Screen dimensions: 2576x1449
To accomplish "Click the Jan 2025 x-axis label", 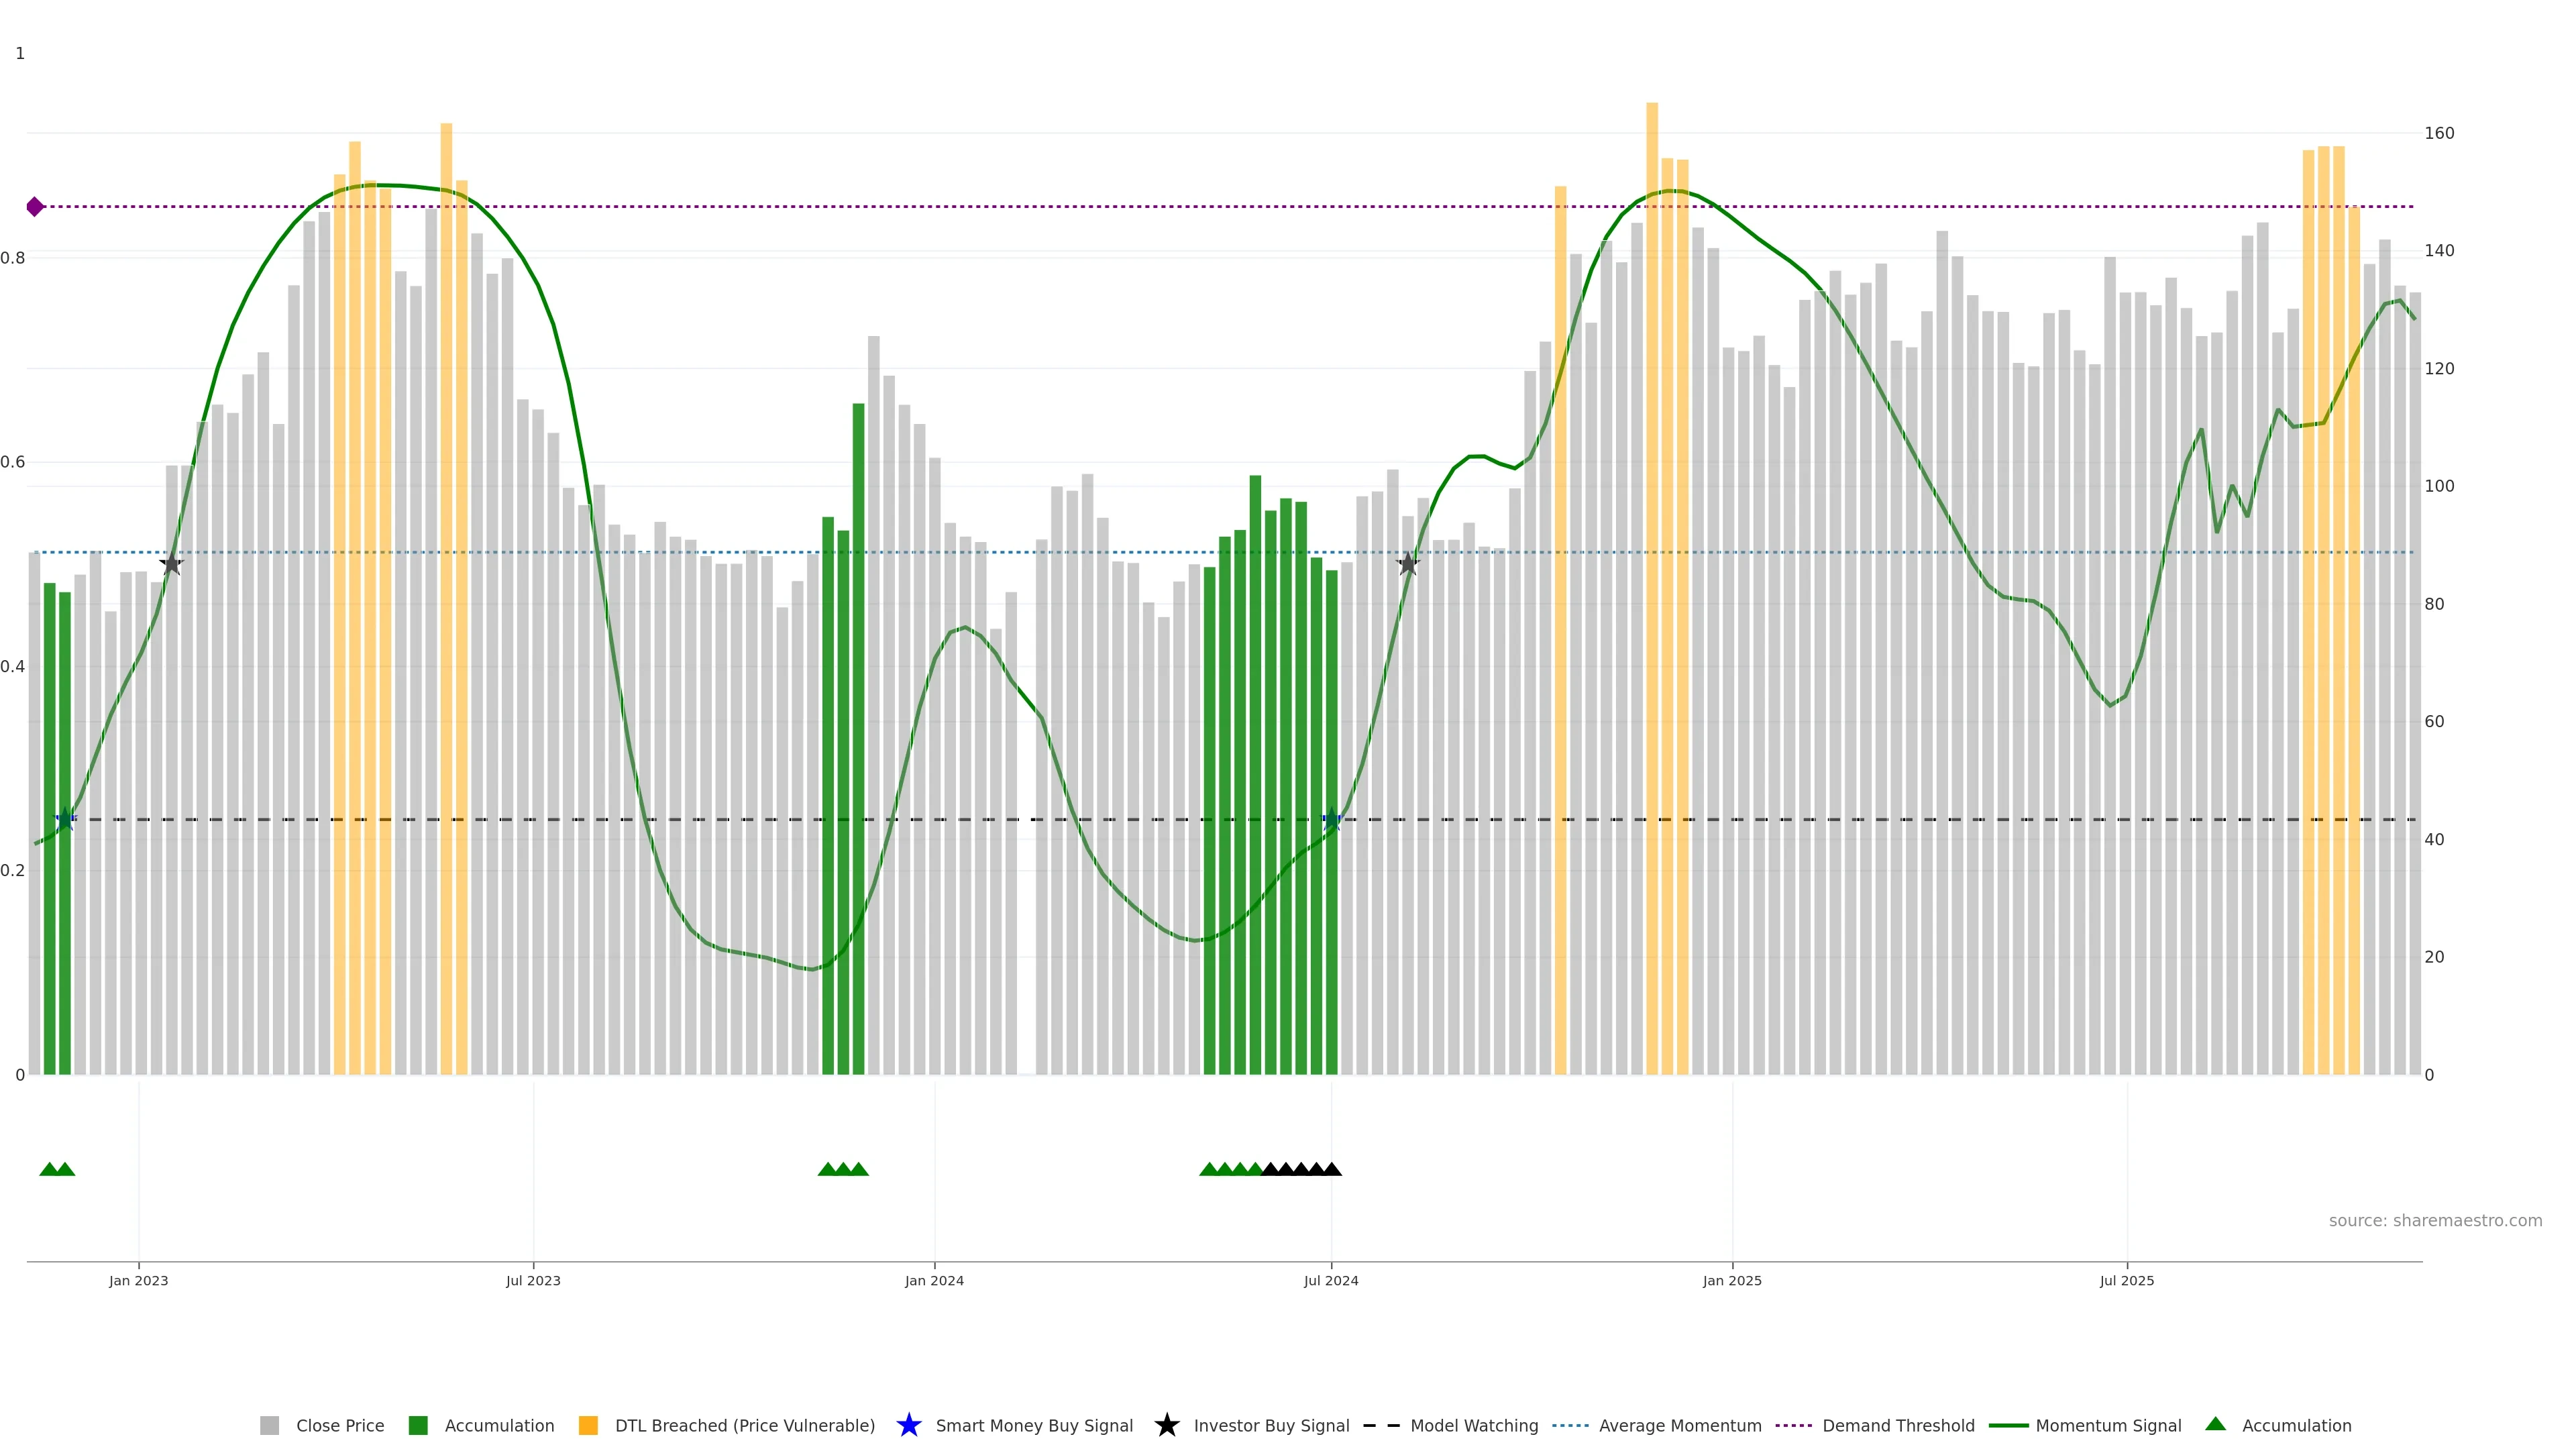I will [1732, 1281].
